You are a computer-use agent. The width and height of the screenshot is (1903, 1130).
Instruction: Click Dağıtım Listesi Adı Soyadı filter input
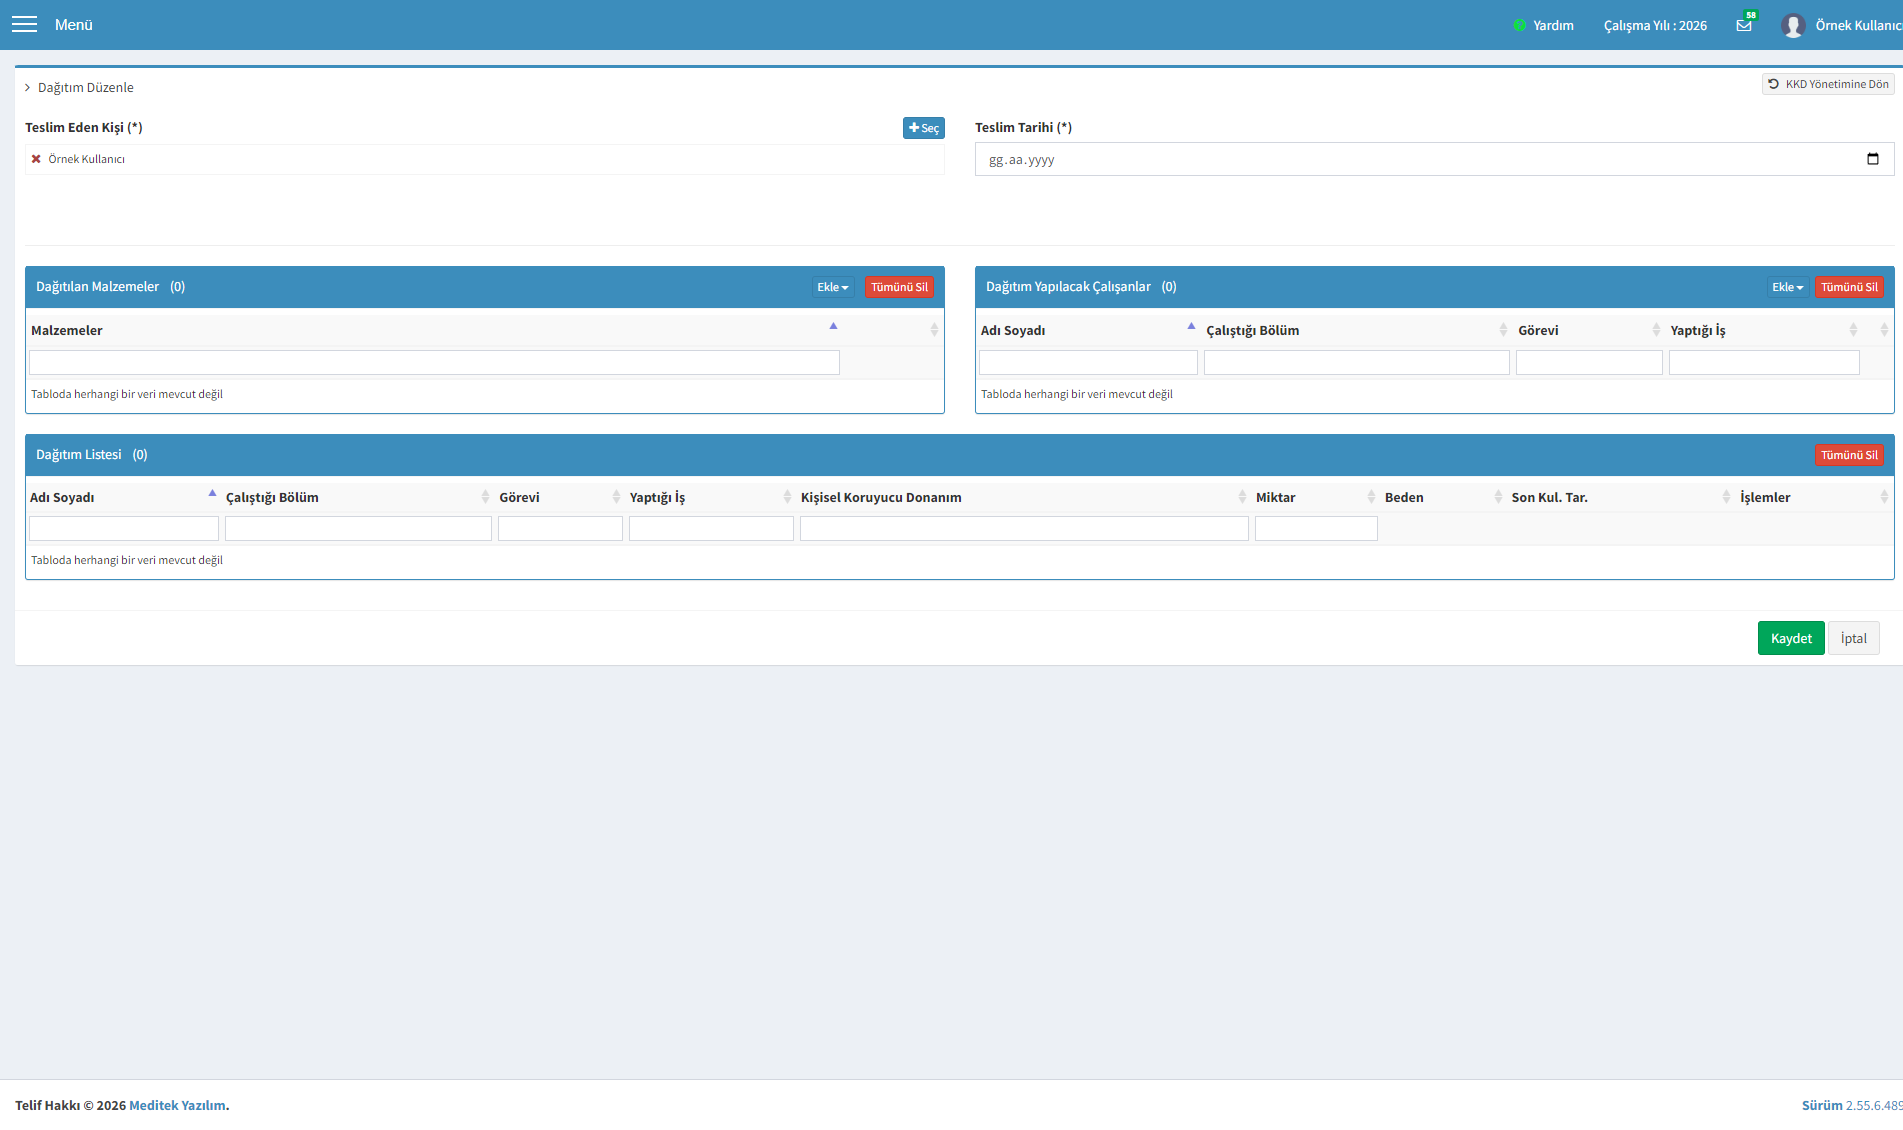[x=124, y=528]
